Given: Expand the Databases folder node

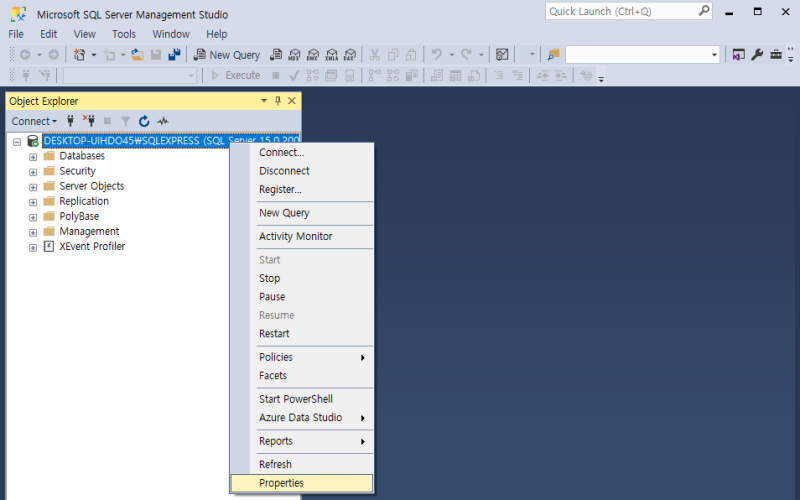Looking at the screenshot, I should [x=33, y=157].
